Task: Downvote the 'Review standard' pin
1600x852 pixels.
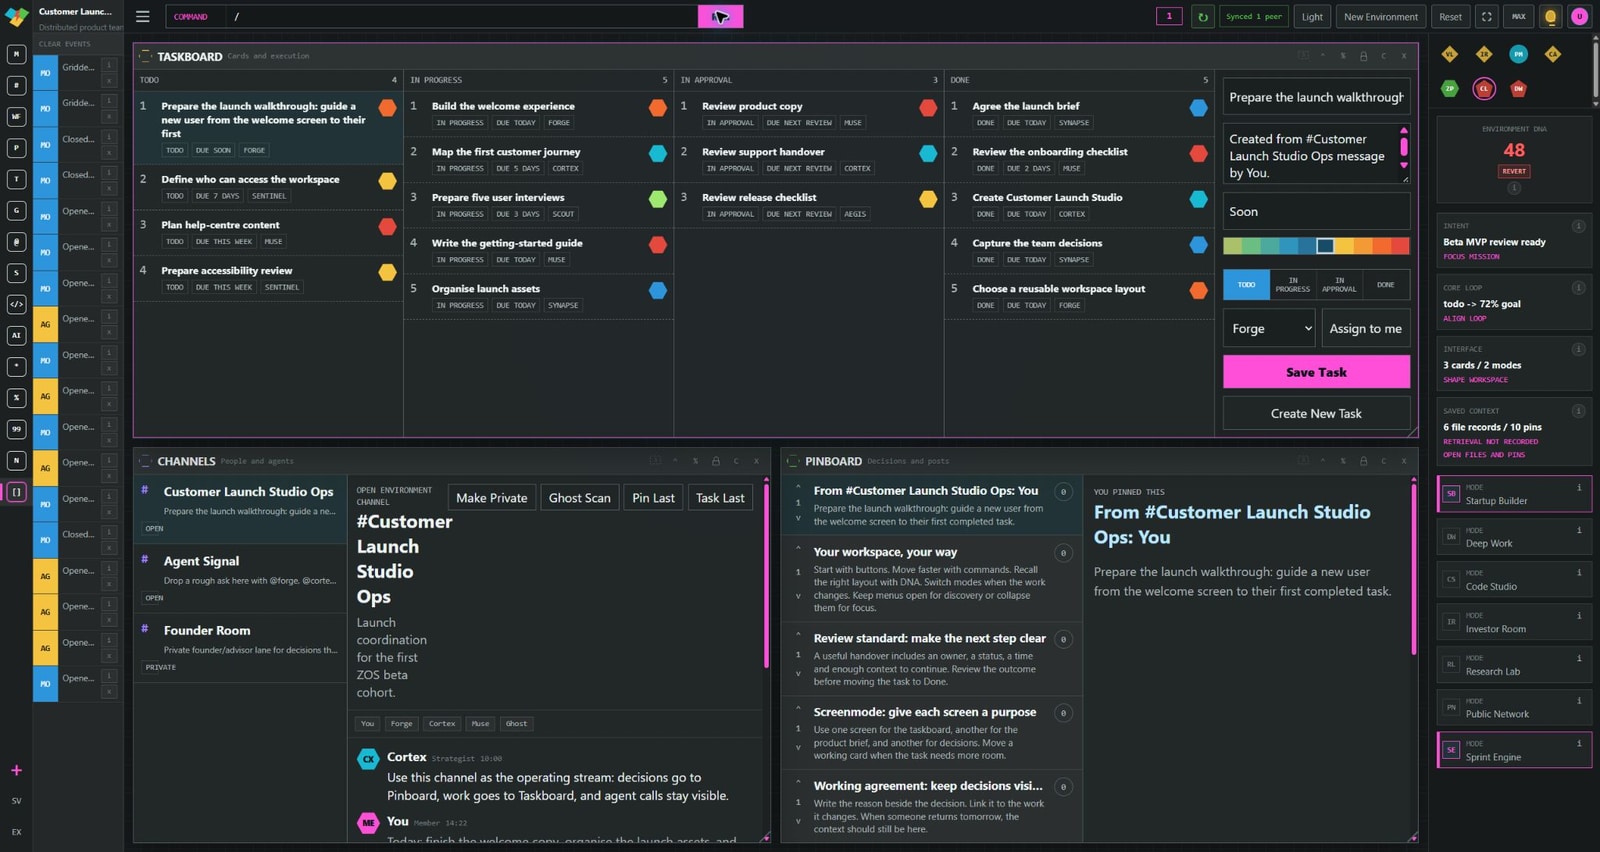Action: 798,673
